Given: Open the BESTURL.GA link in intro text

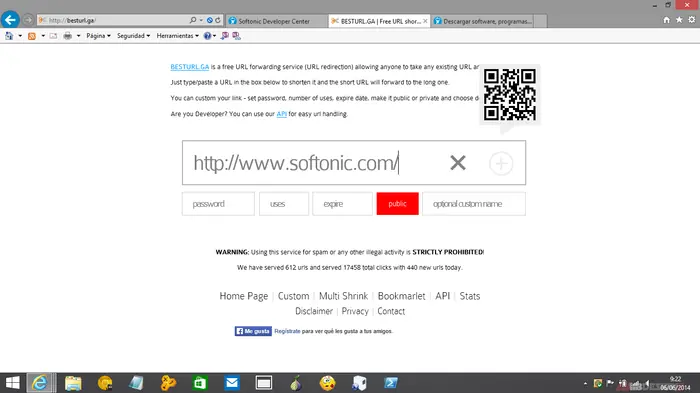Looking at the screenshot, I should [190, 67].
